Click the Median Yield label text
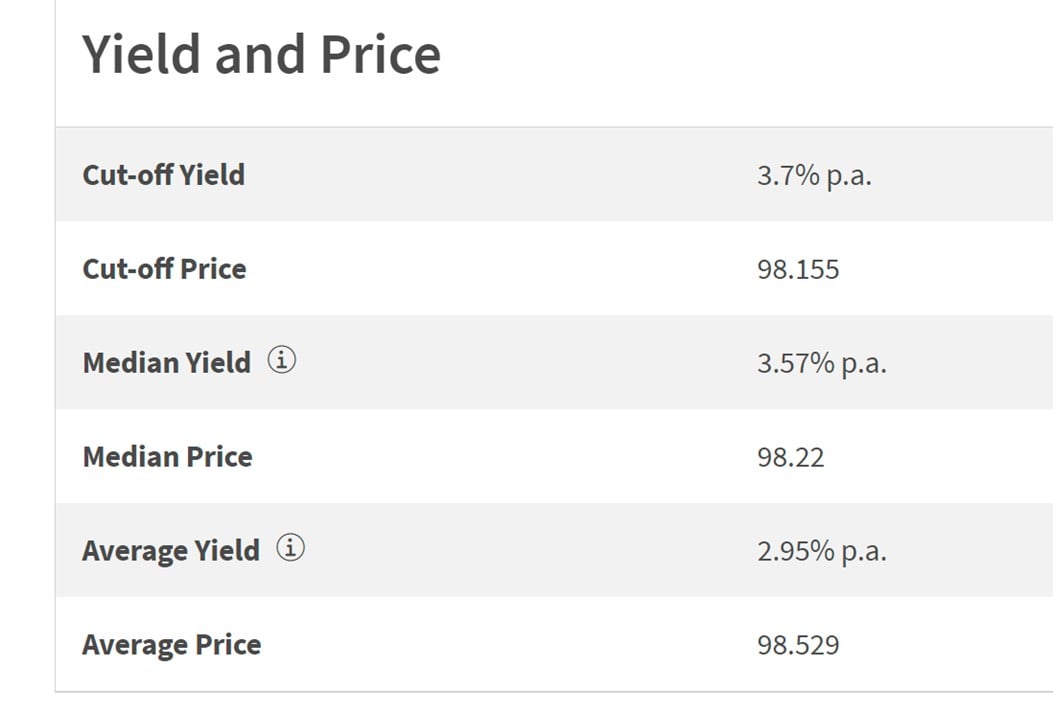 pyautogui.click(x=167, y=363)
